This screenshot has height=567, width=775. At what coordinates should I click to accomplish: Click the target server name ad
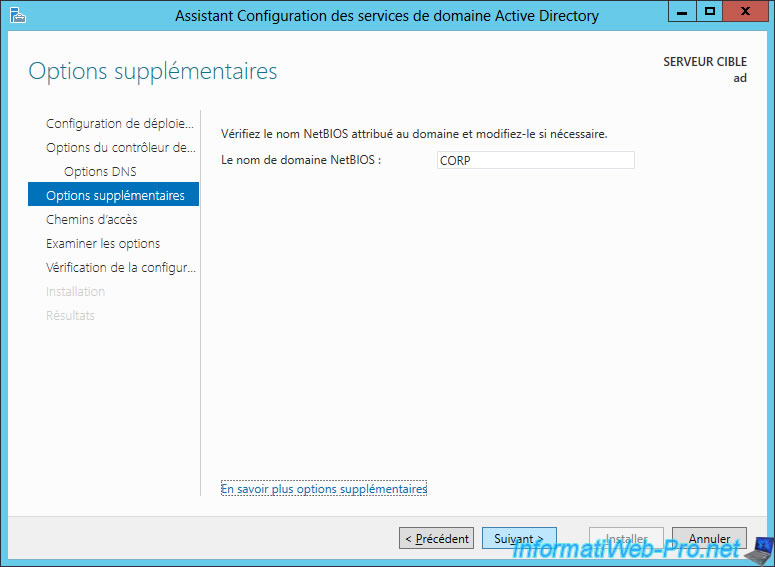[x=740, y=78]
